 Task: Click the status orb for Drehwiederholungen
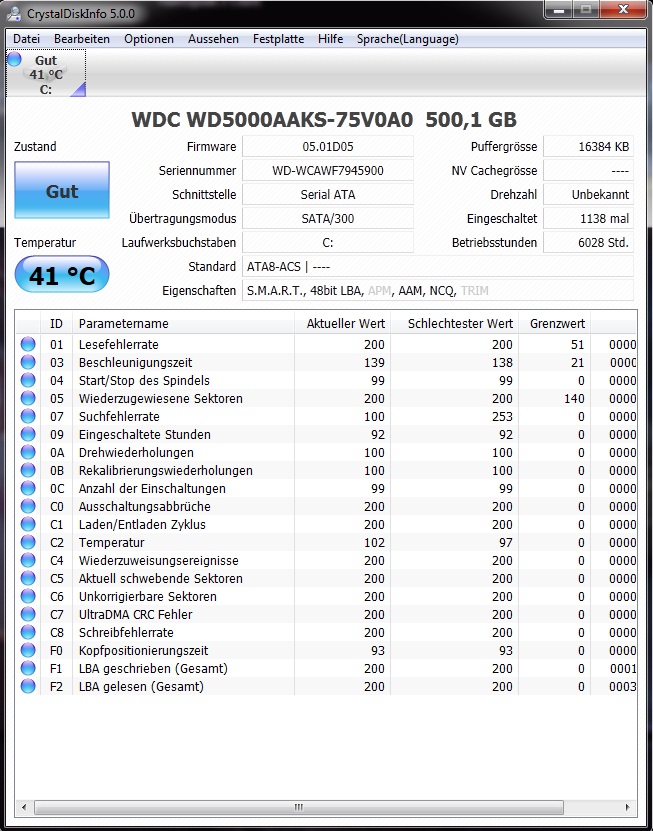coord(28,453)
